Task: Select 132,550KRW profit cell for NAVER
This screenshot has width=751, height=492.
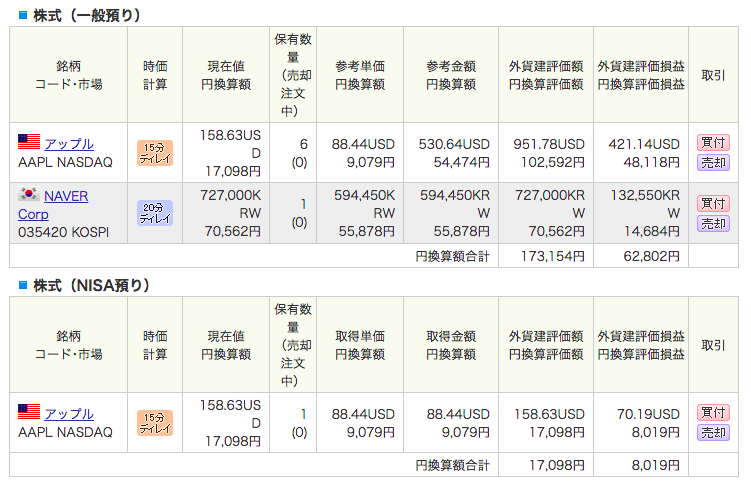Action: pyautogui.click(x=645, y=204)
